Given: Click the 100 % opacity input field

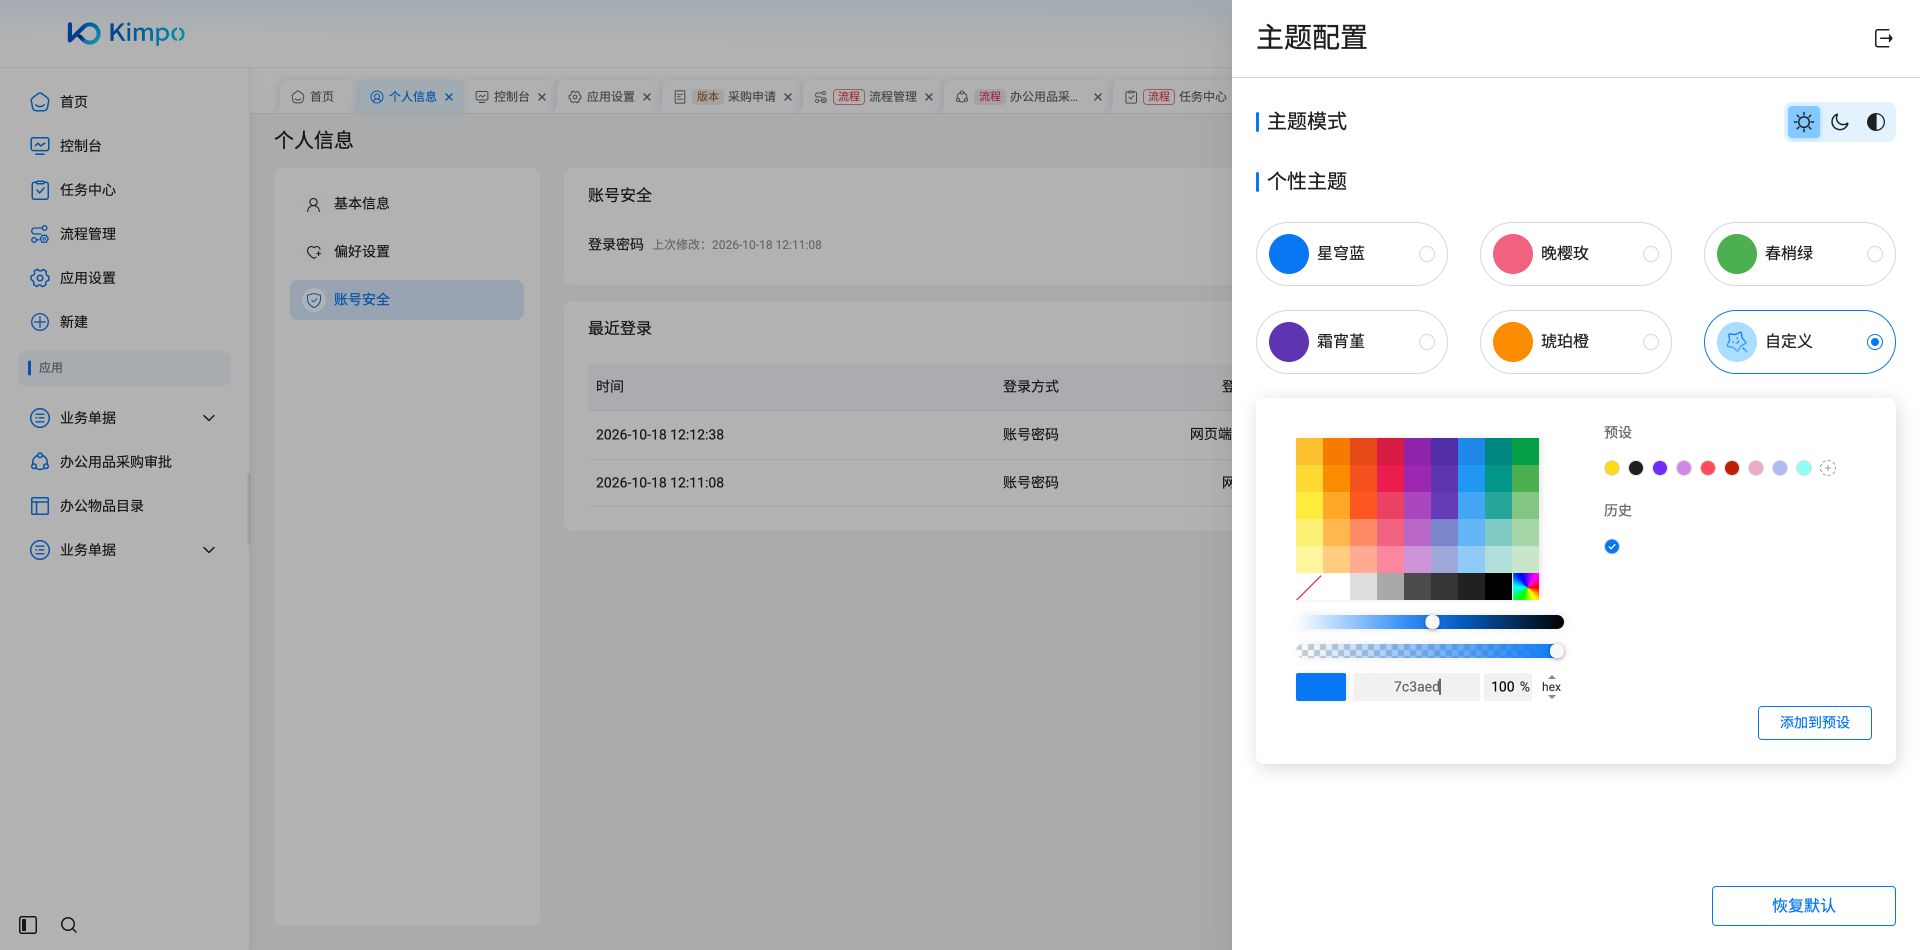Looking at the screenshot, I should [1508, 687].
